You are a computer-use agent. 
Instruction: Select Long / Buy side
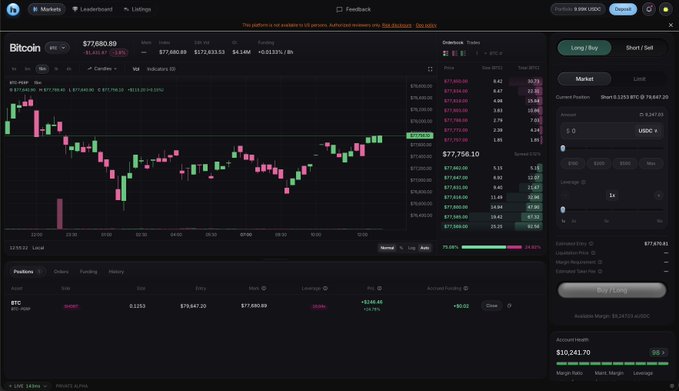pos(584,48)
